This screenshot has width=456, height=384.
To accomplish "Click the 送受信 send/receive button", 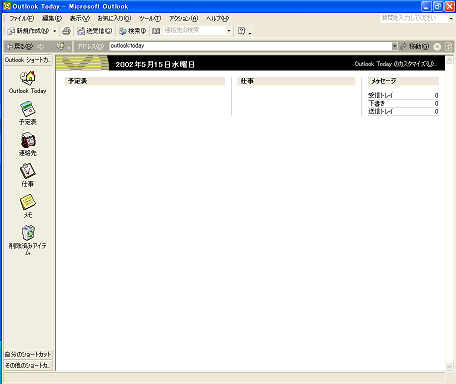I will (x=95, y=31).
